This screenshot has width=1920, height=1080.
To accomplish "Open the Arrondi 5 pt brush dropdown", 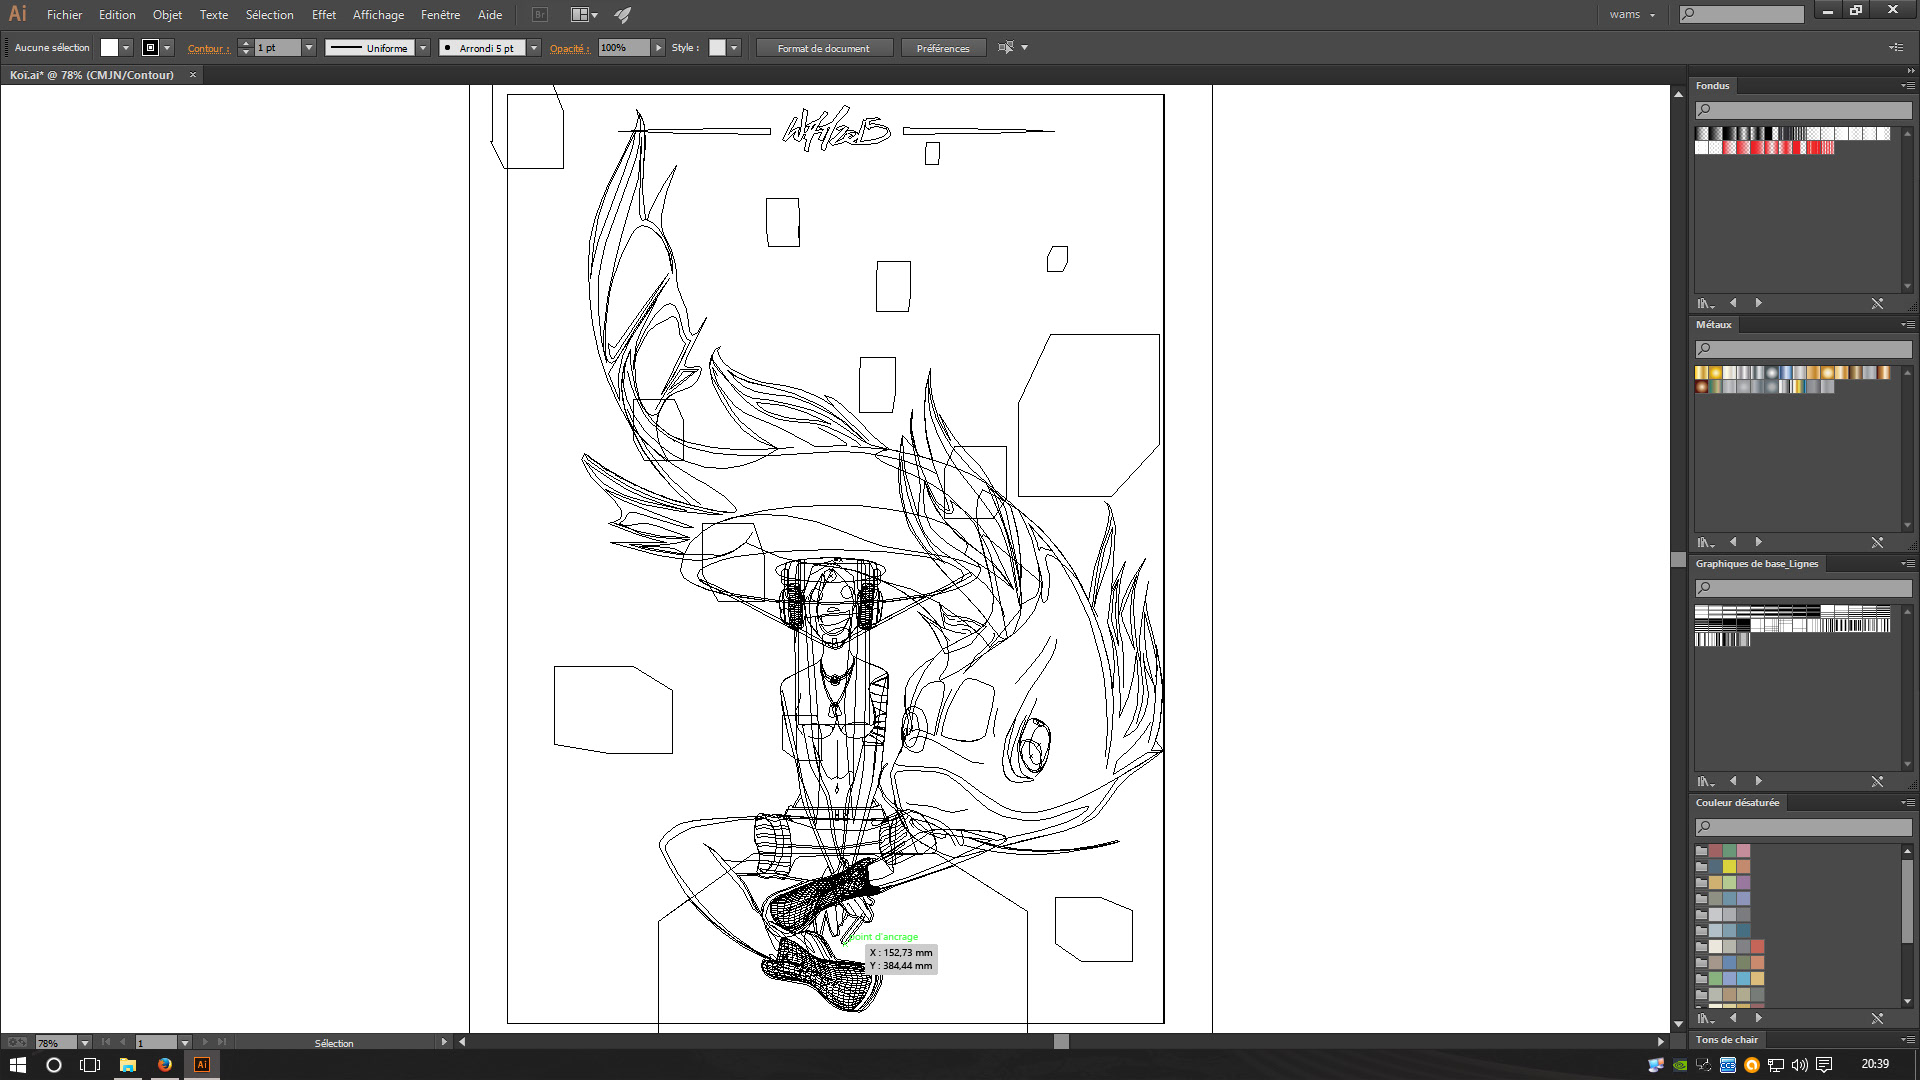I will coord(534,48).
